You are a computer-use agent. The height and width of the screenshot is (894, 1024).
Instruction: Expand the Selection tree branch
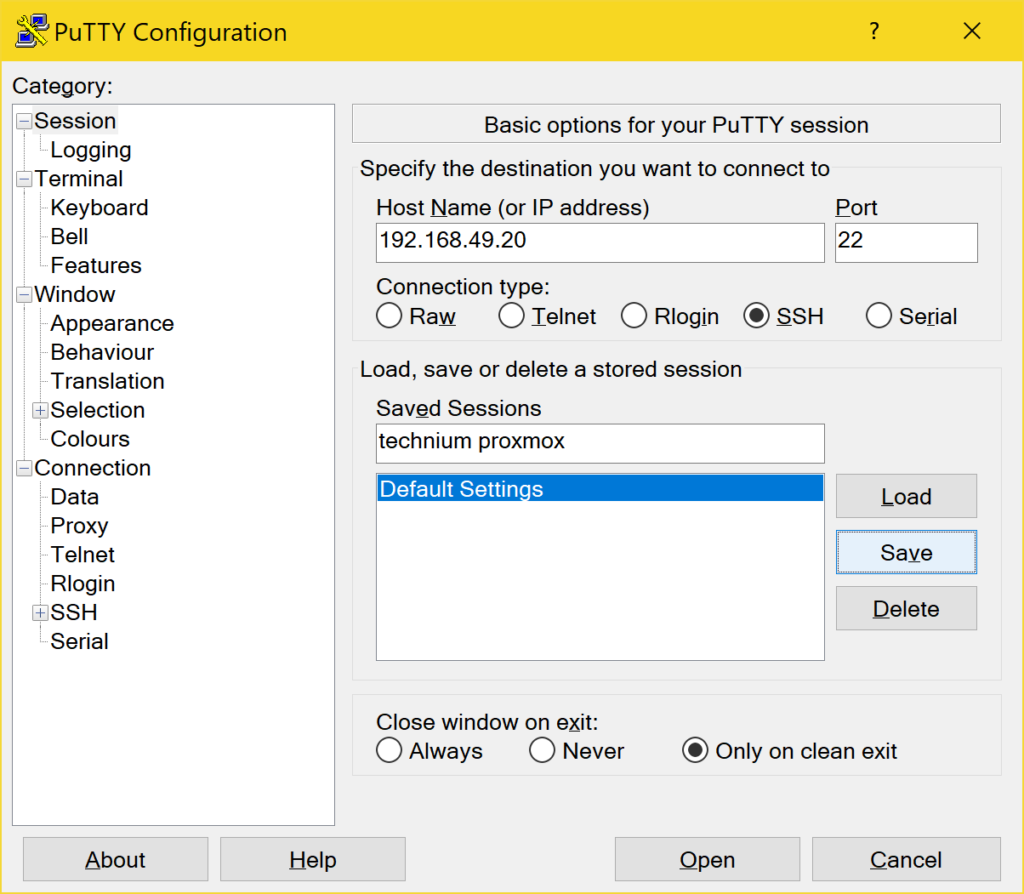[39, 410]
